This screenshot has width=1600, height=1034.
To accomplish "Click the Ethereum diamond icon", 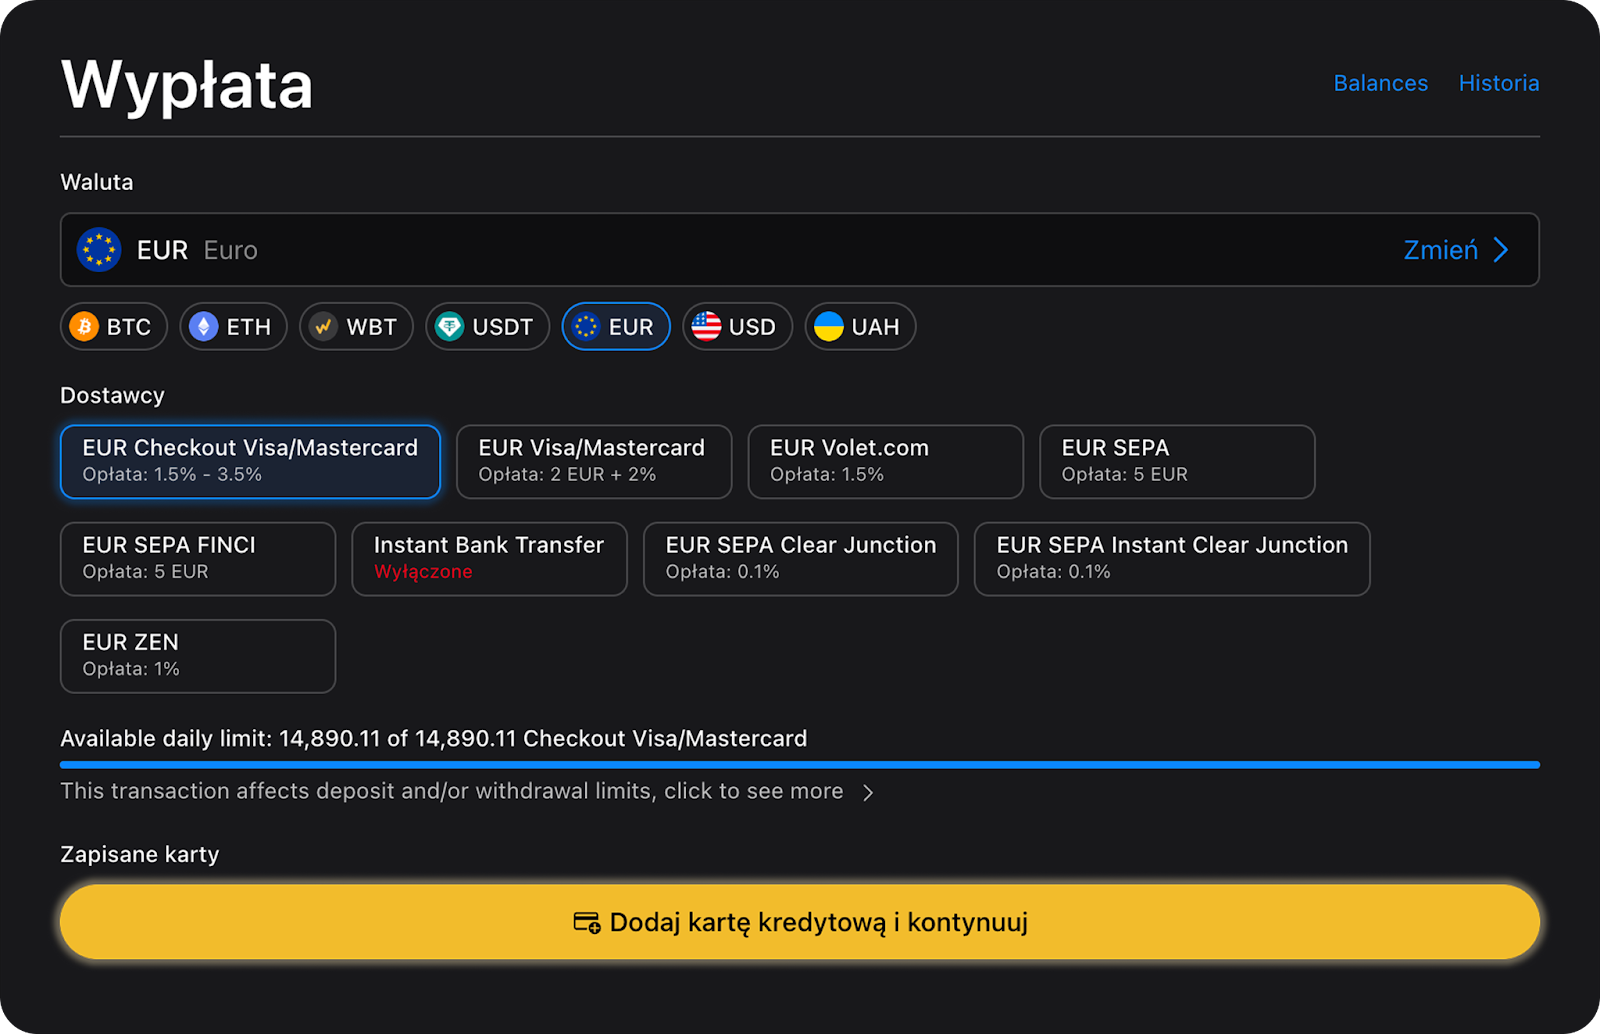I will tap(204, 327).
